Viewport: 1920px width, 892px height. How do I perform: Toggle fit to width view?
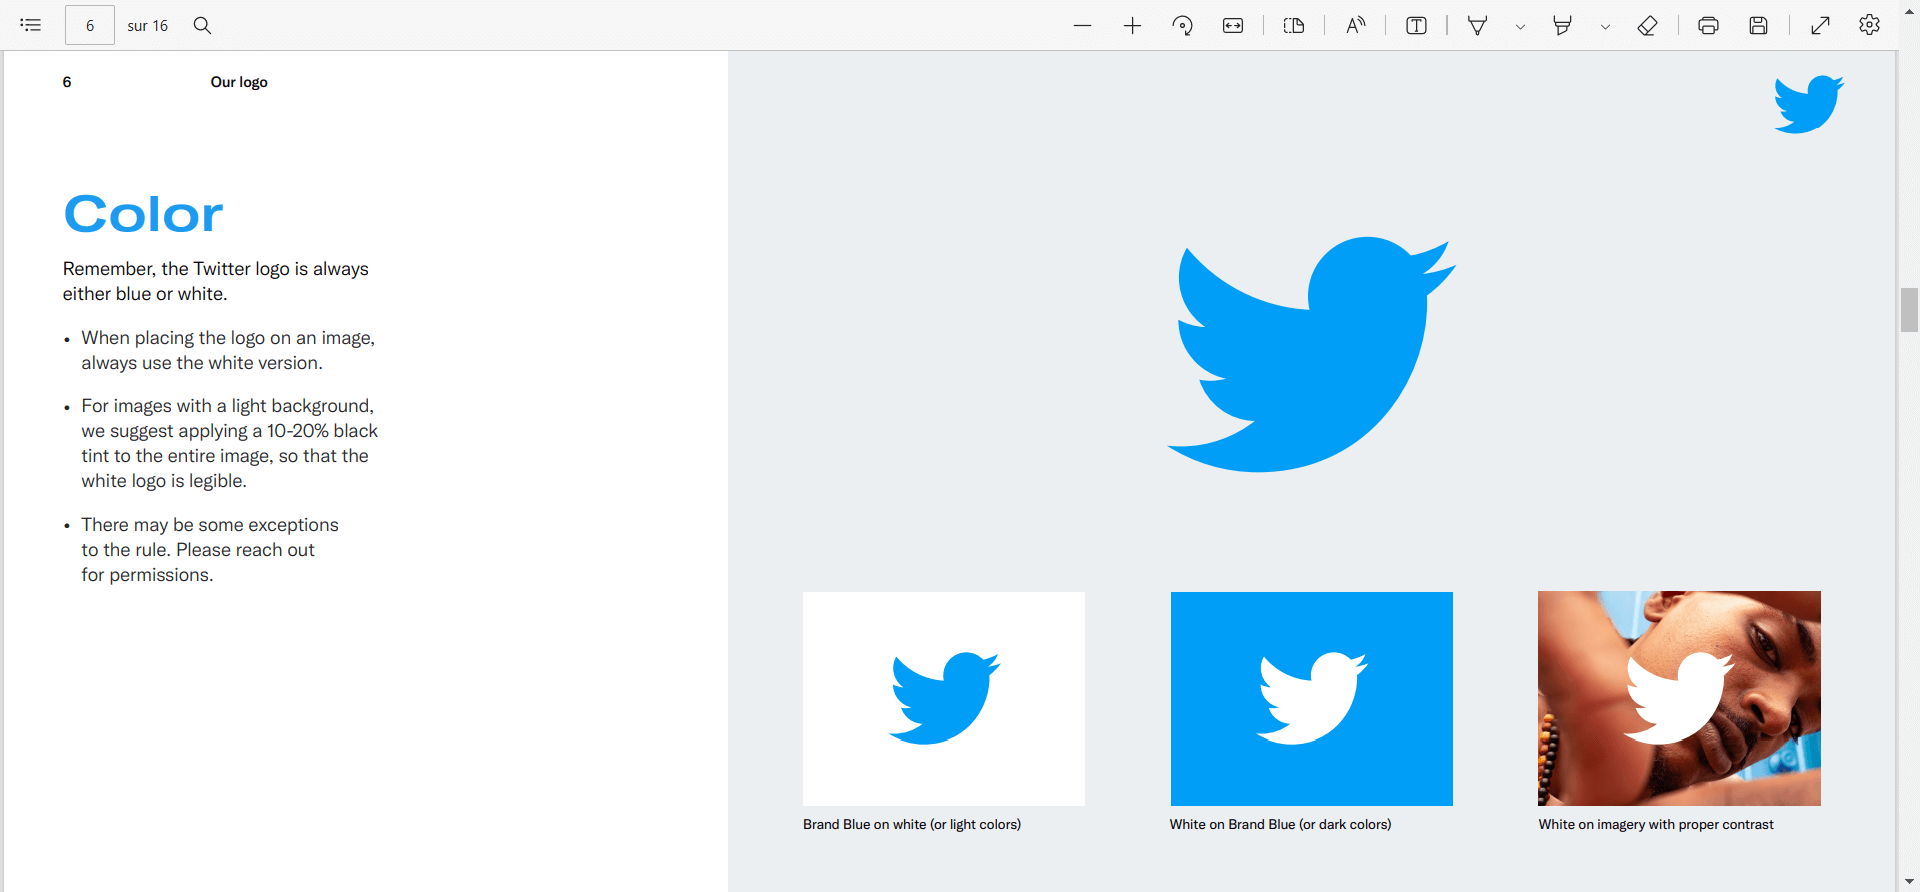[1233, 25]
